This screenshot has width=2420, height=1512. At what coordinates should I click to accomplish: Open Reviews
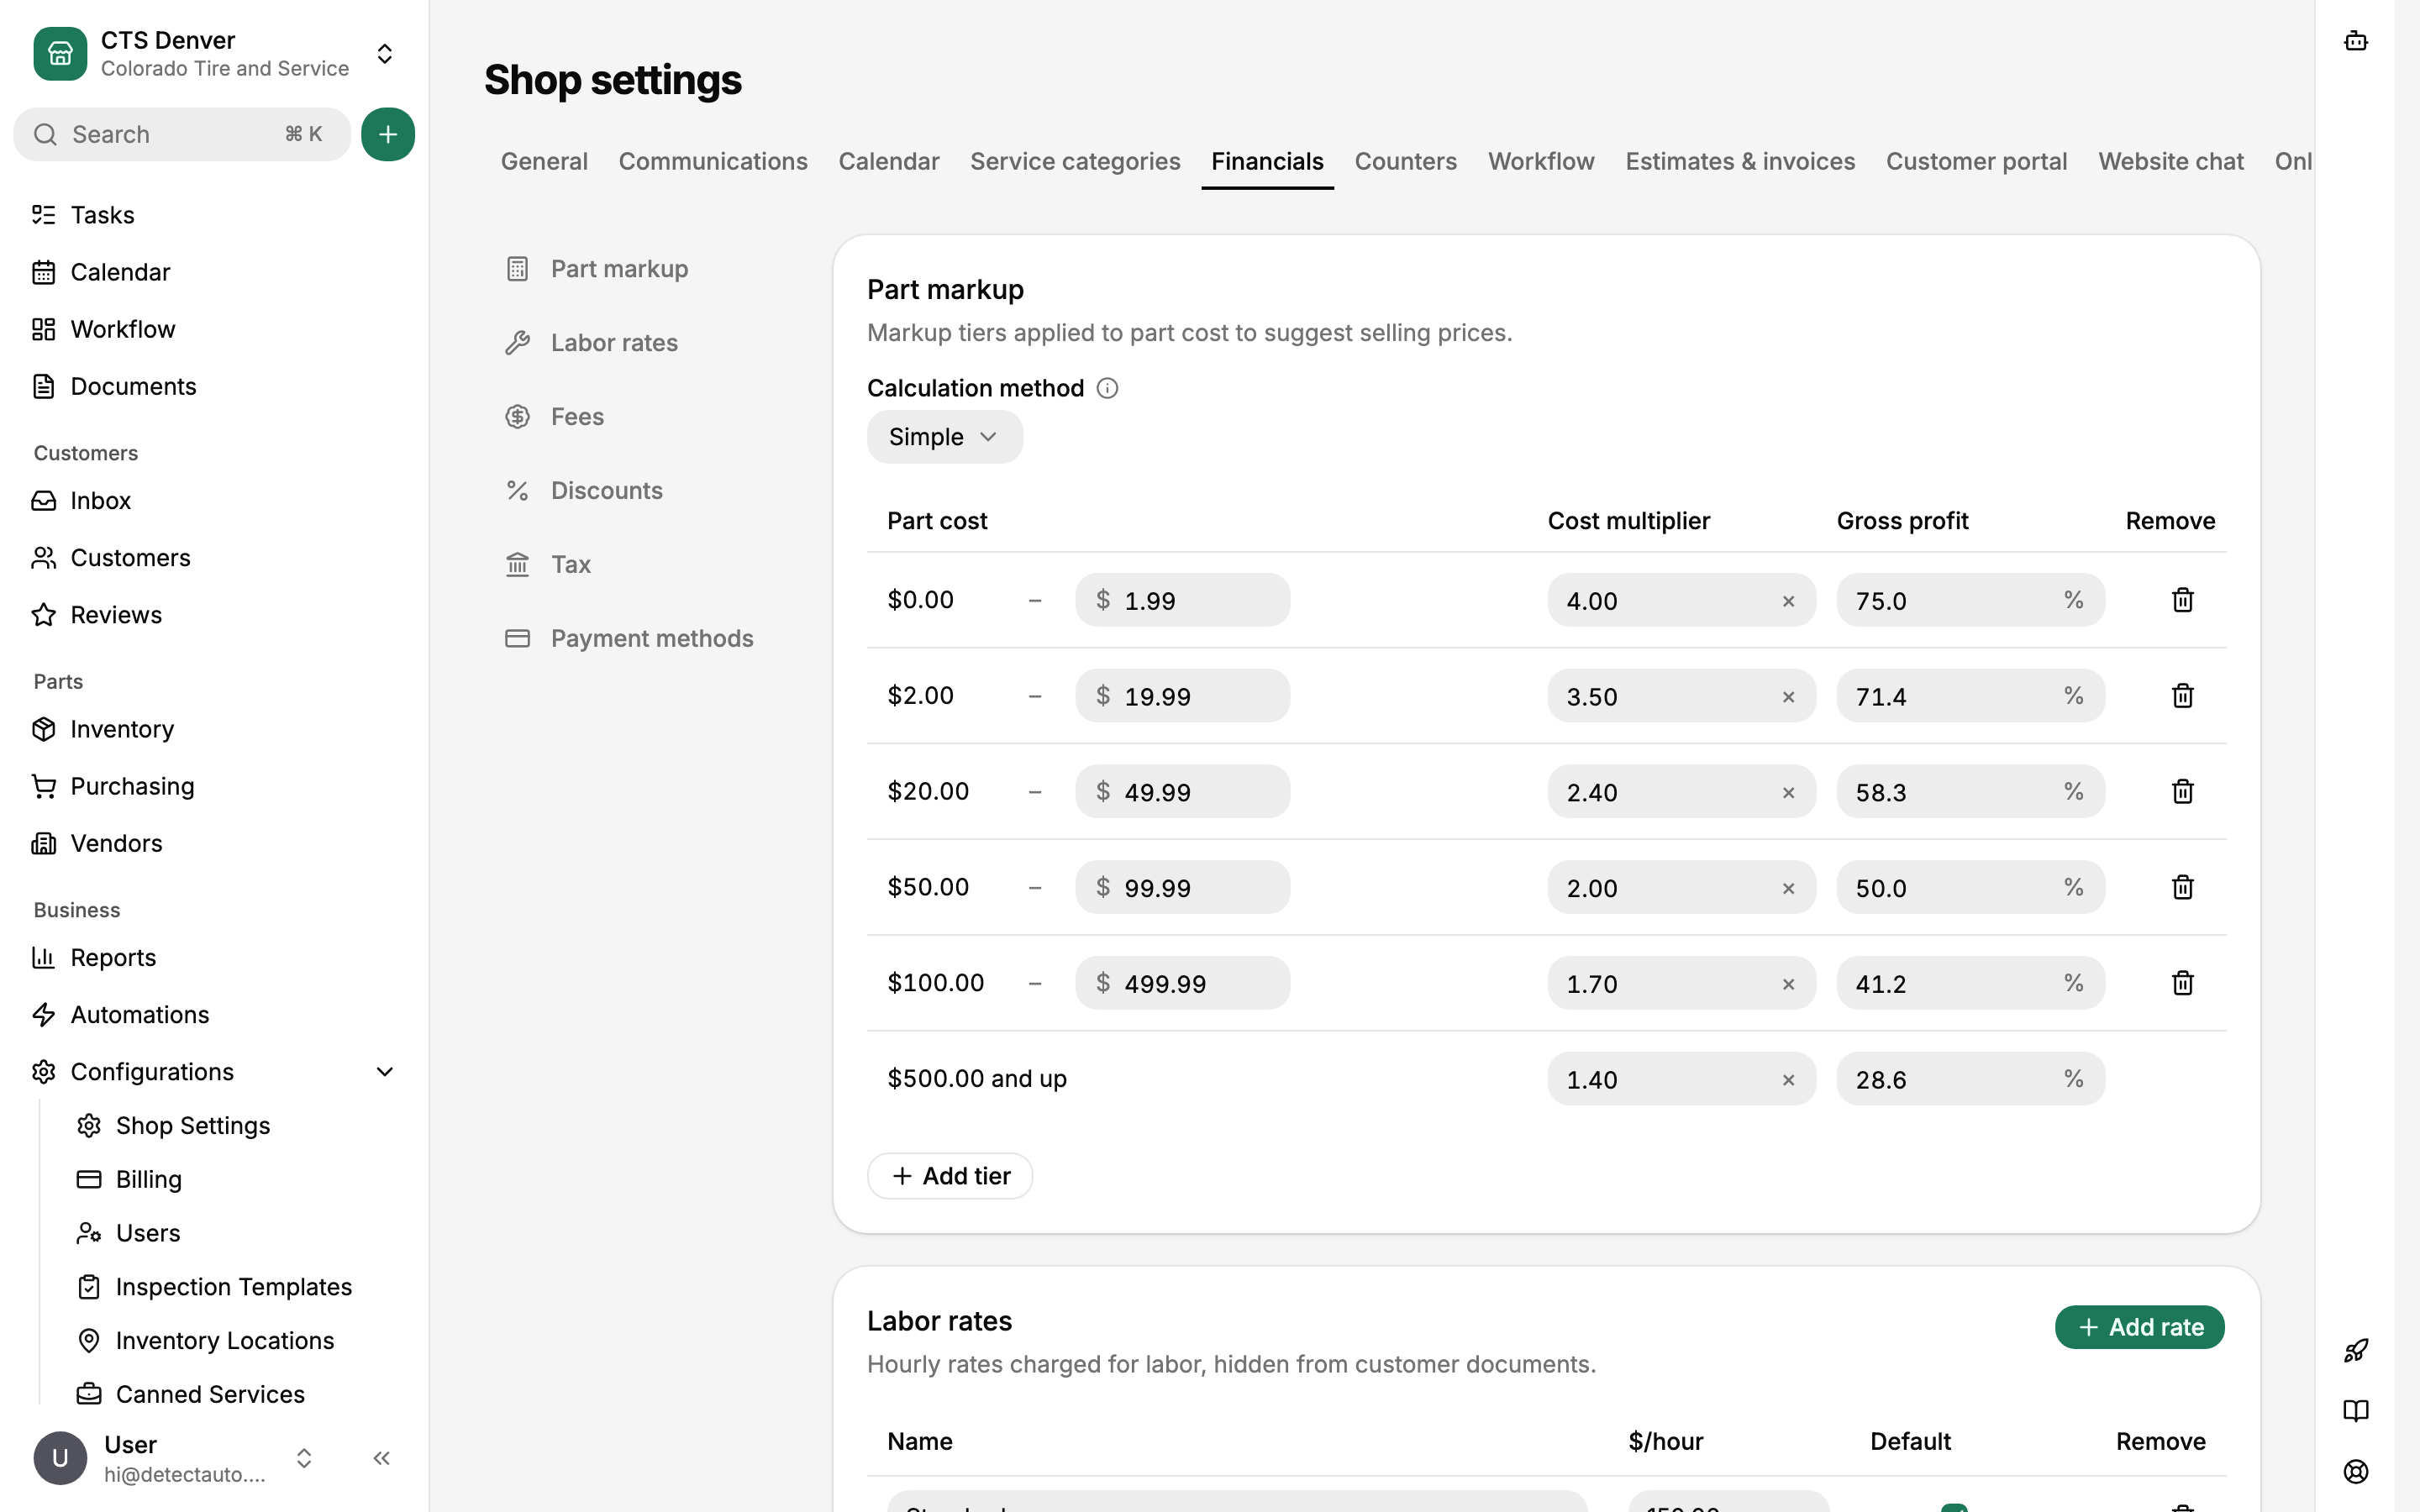(215, 614)
